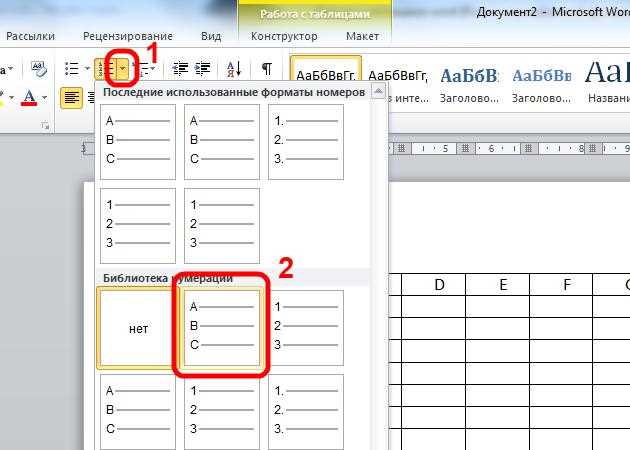
Task: Align text left
Action: tap(72, 98)
